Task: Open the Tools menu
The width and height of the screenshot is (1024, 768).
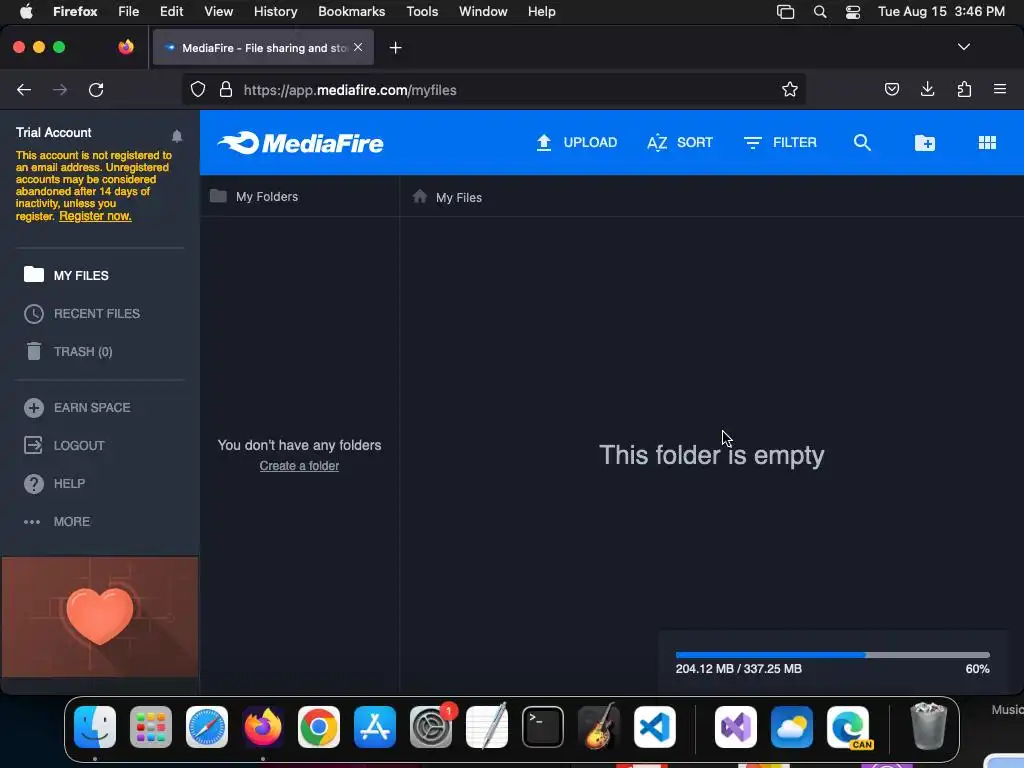Action: pyautogui.click(x=422, y=11)
